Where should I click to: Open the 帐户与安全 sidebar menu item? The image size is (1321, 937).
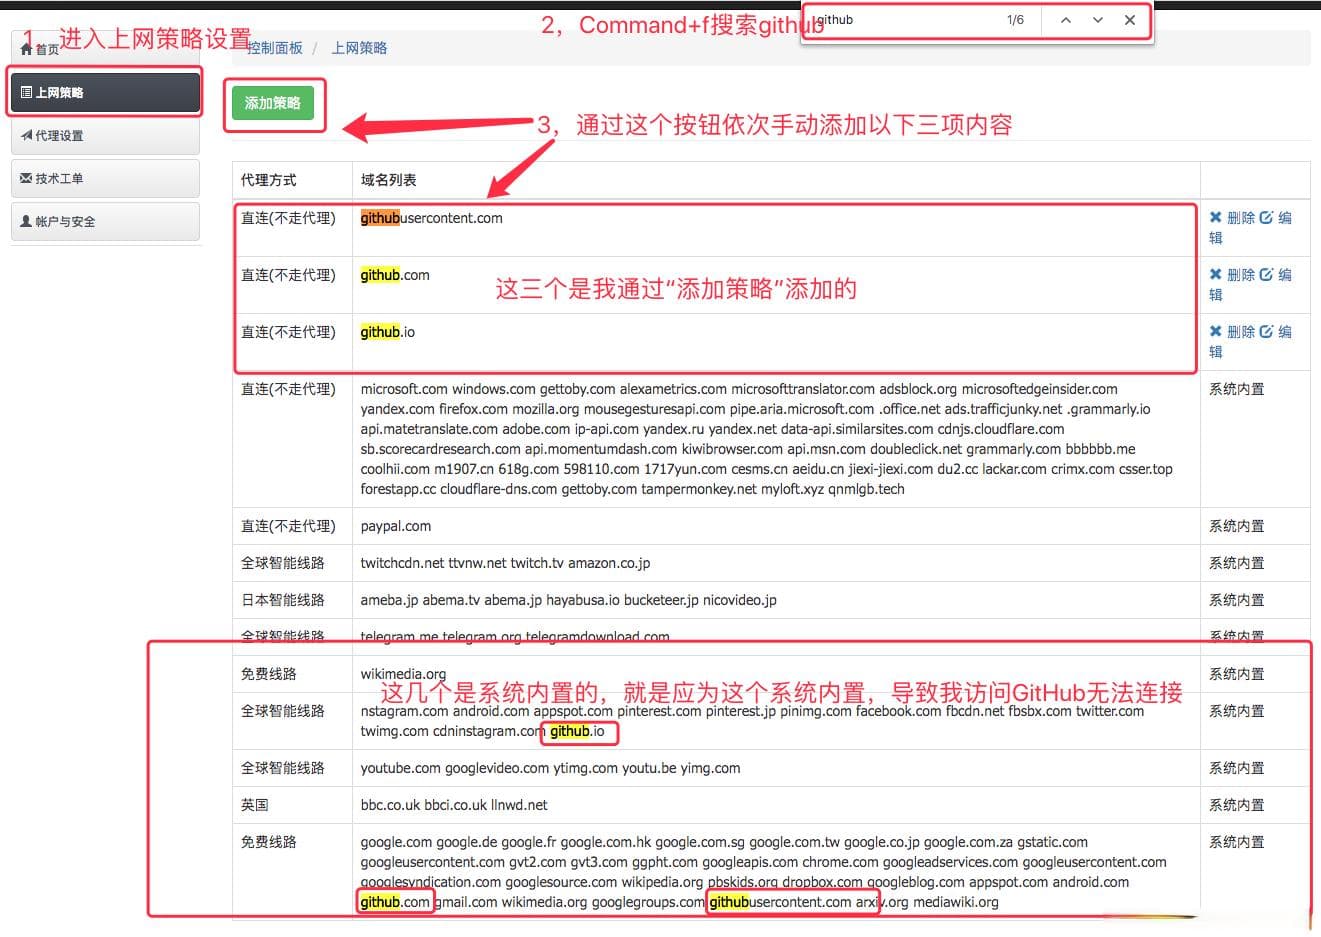point(105,221)
